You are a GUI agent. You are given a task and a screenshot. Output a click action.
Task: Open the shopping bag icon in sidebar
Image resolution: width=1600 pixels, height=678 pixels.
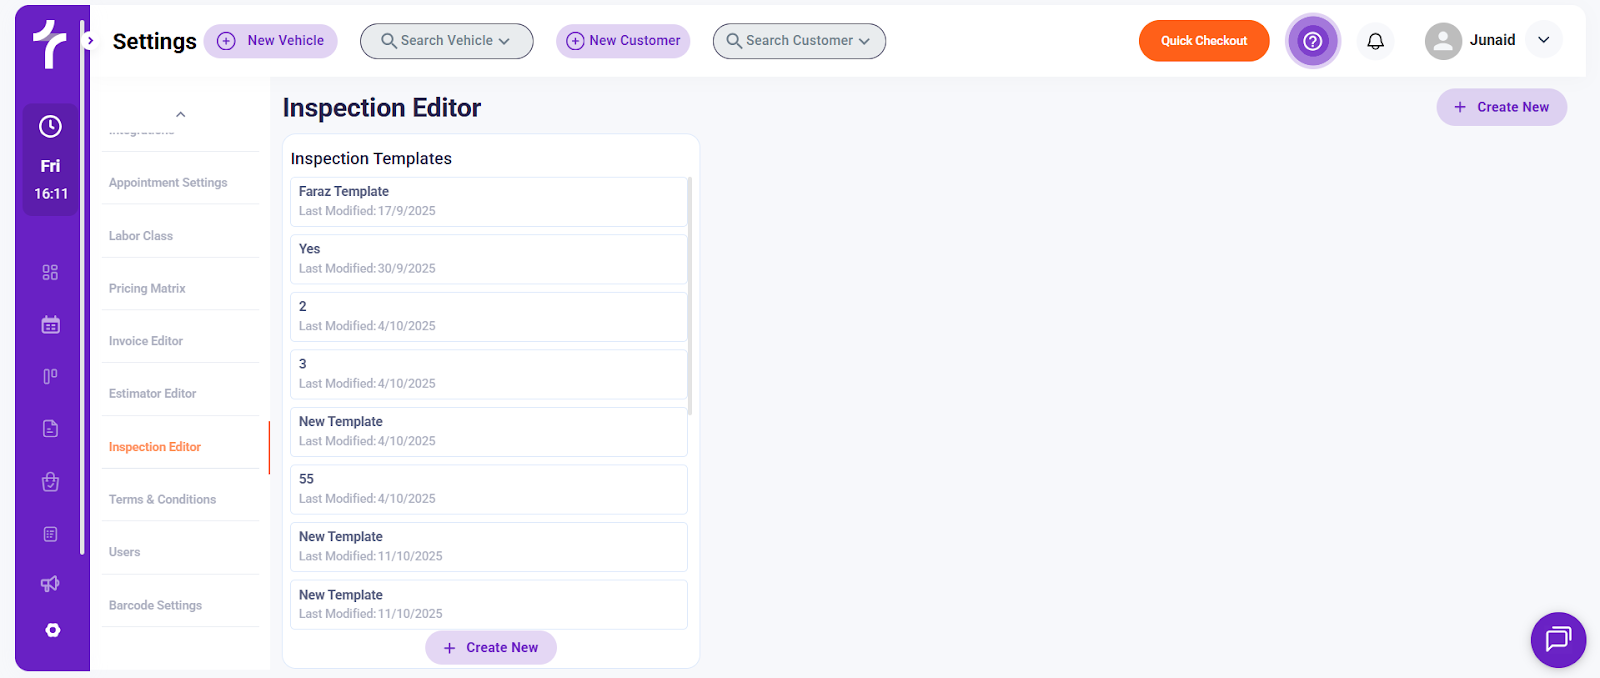(x=50, y=482)
